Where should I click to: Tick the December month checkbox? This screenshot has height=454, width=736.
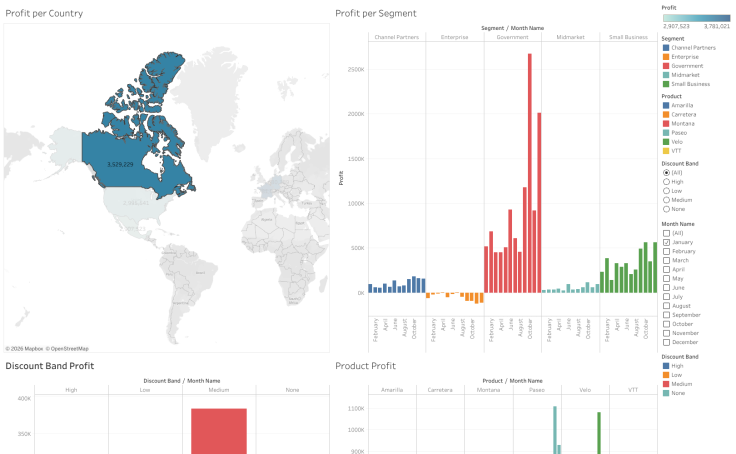coord(666,342)
